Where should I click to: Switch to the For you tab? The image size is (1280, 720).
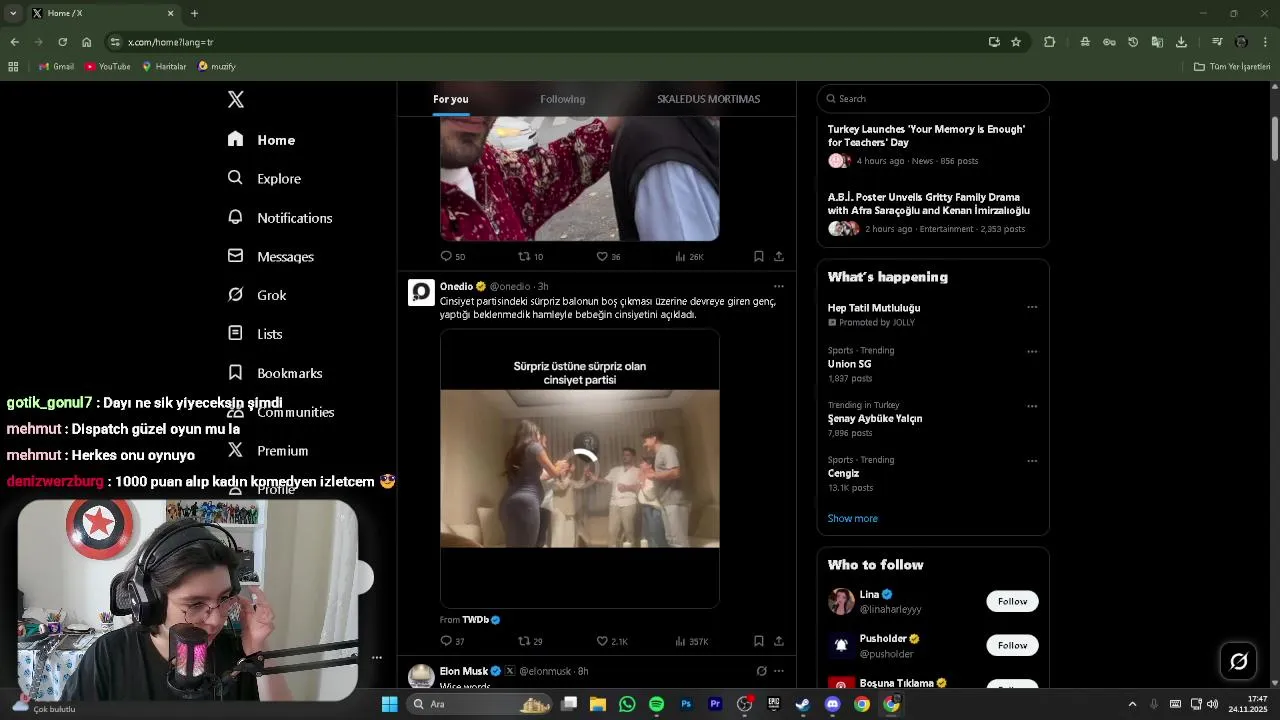coord(450,99)
